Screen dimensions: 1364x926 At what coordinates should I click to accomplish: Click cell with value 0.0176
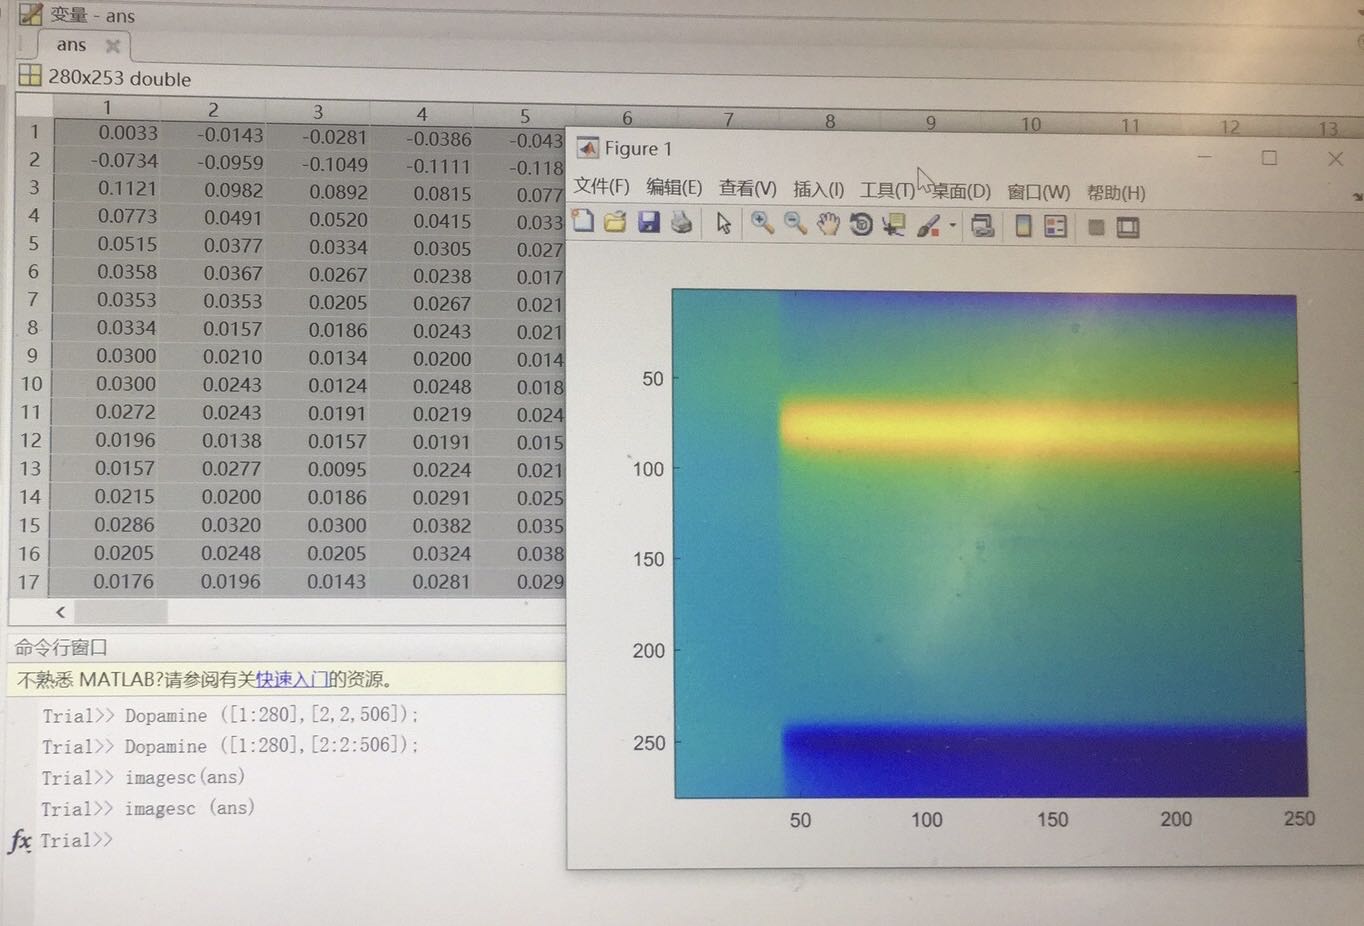[123, 581]
